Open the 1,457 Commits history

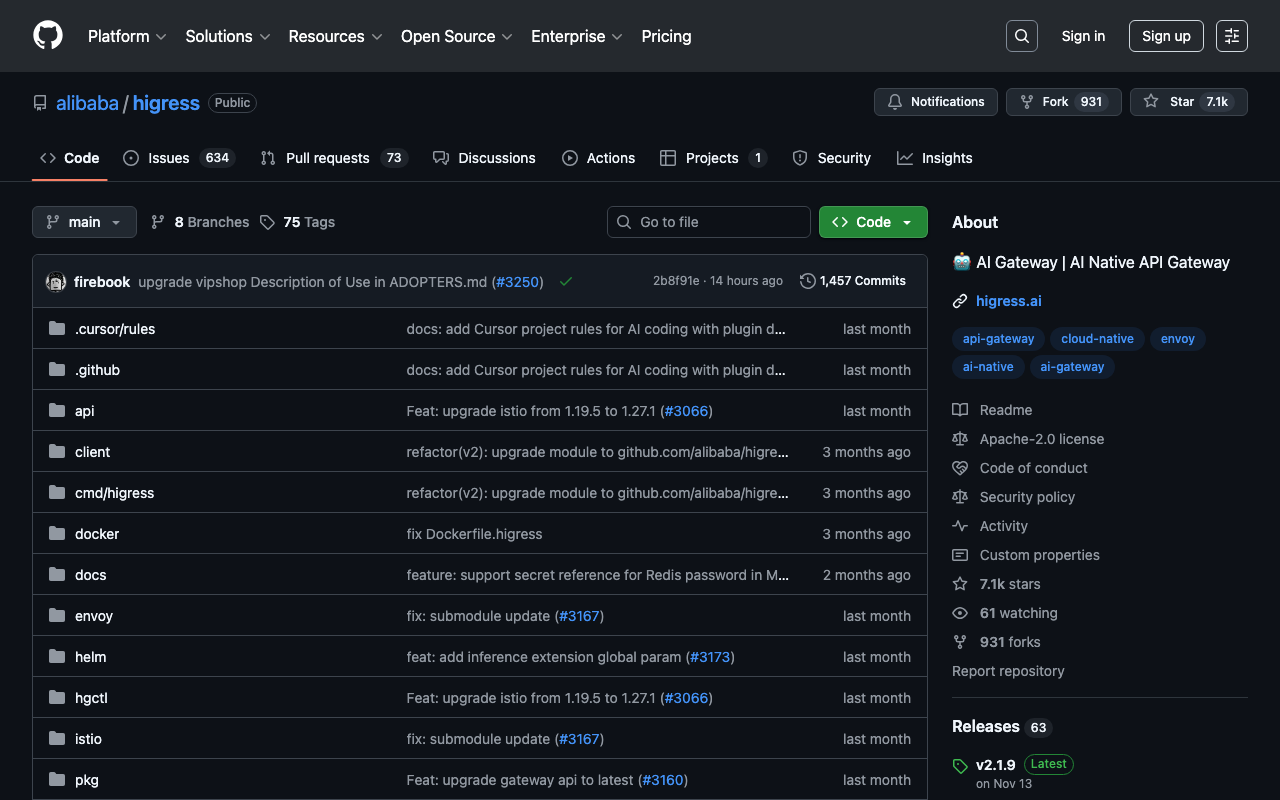(853, 281)
